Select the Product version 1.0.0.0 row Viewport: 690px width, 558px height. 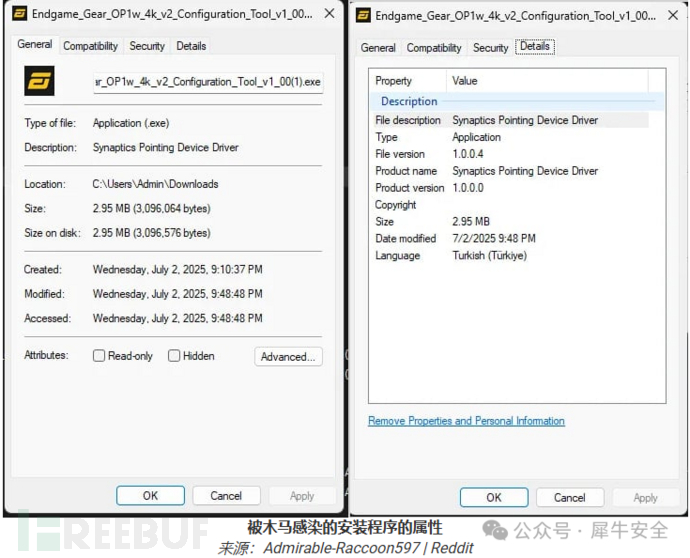pyautogui.click(x=510, y=188)
